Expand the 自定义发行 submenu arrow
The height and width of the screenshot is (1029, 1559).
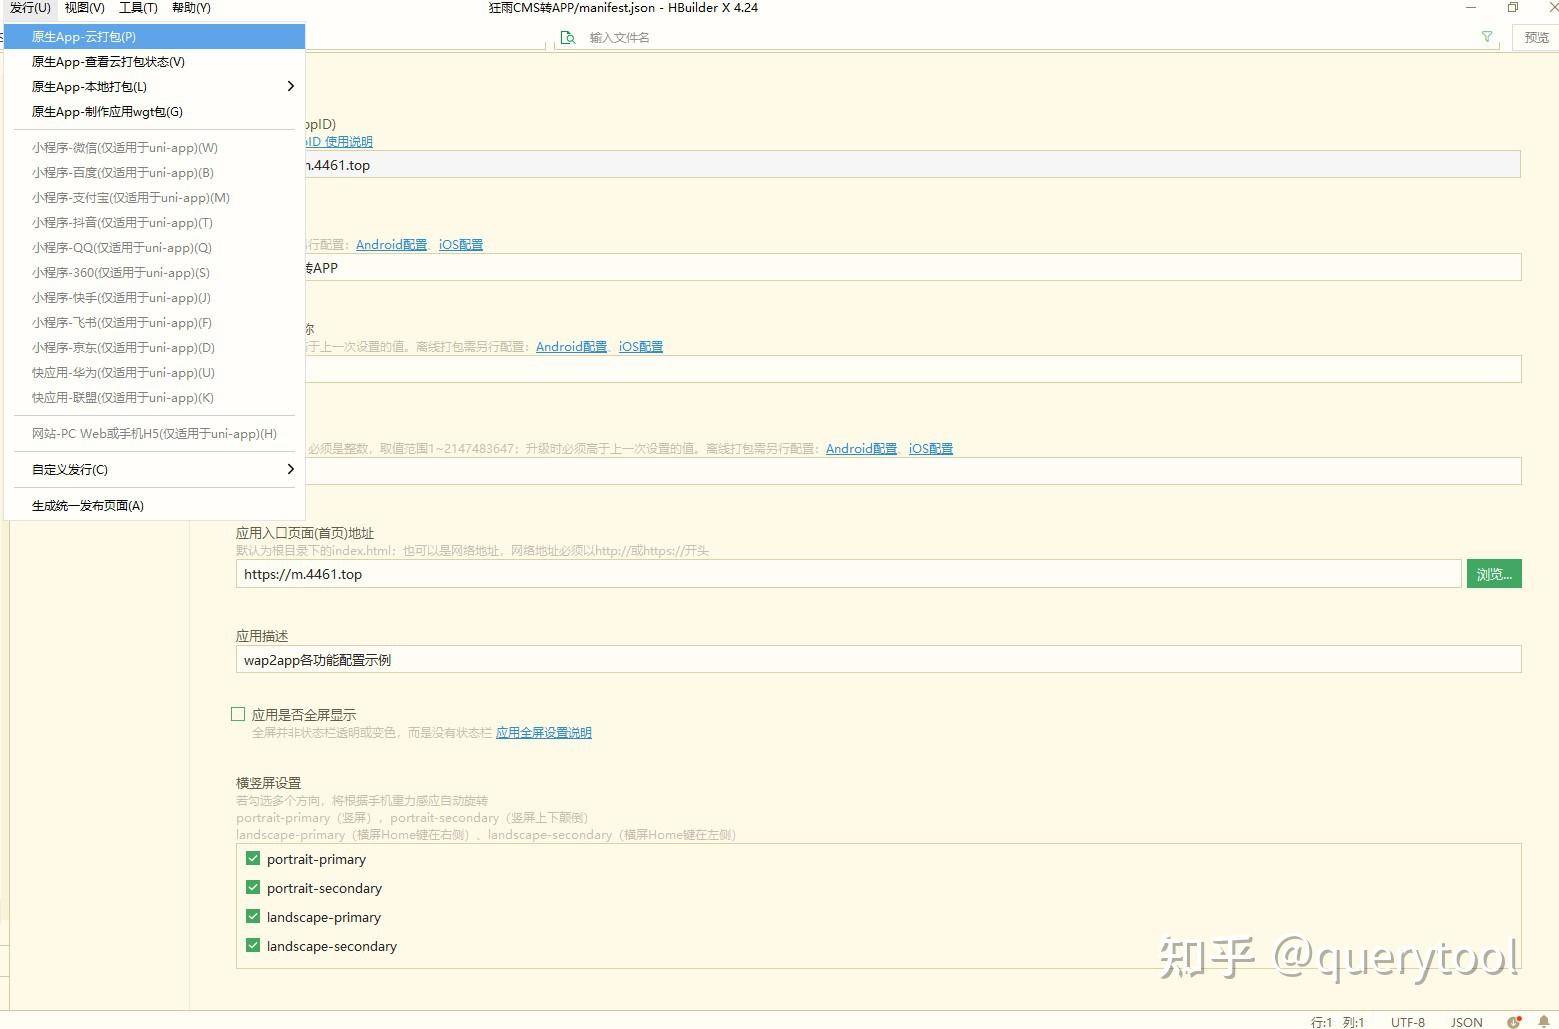coord(290,469)
